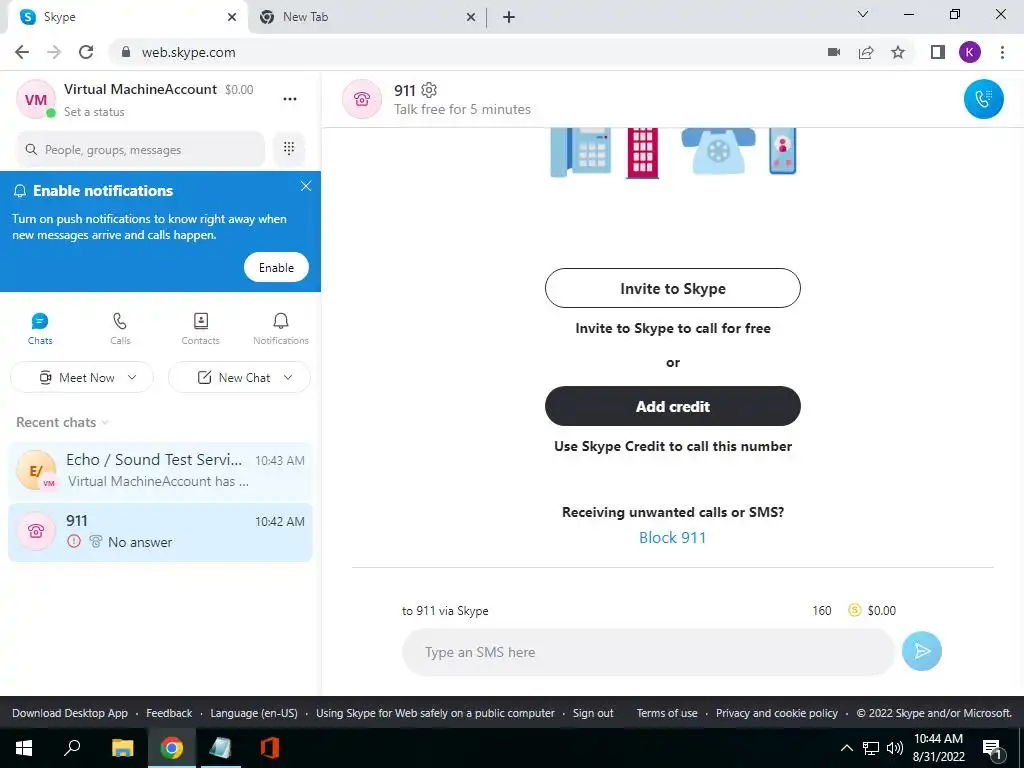The width and height of the screenshot is (1024, 768).
Task: Open the Feedback footer link
Action: [169, 713]
